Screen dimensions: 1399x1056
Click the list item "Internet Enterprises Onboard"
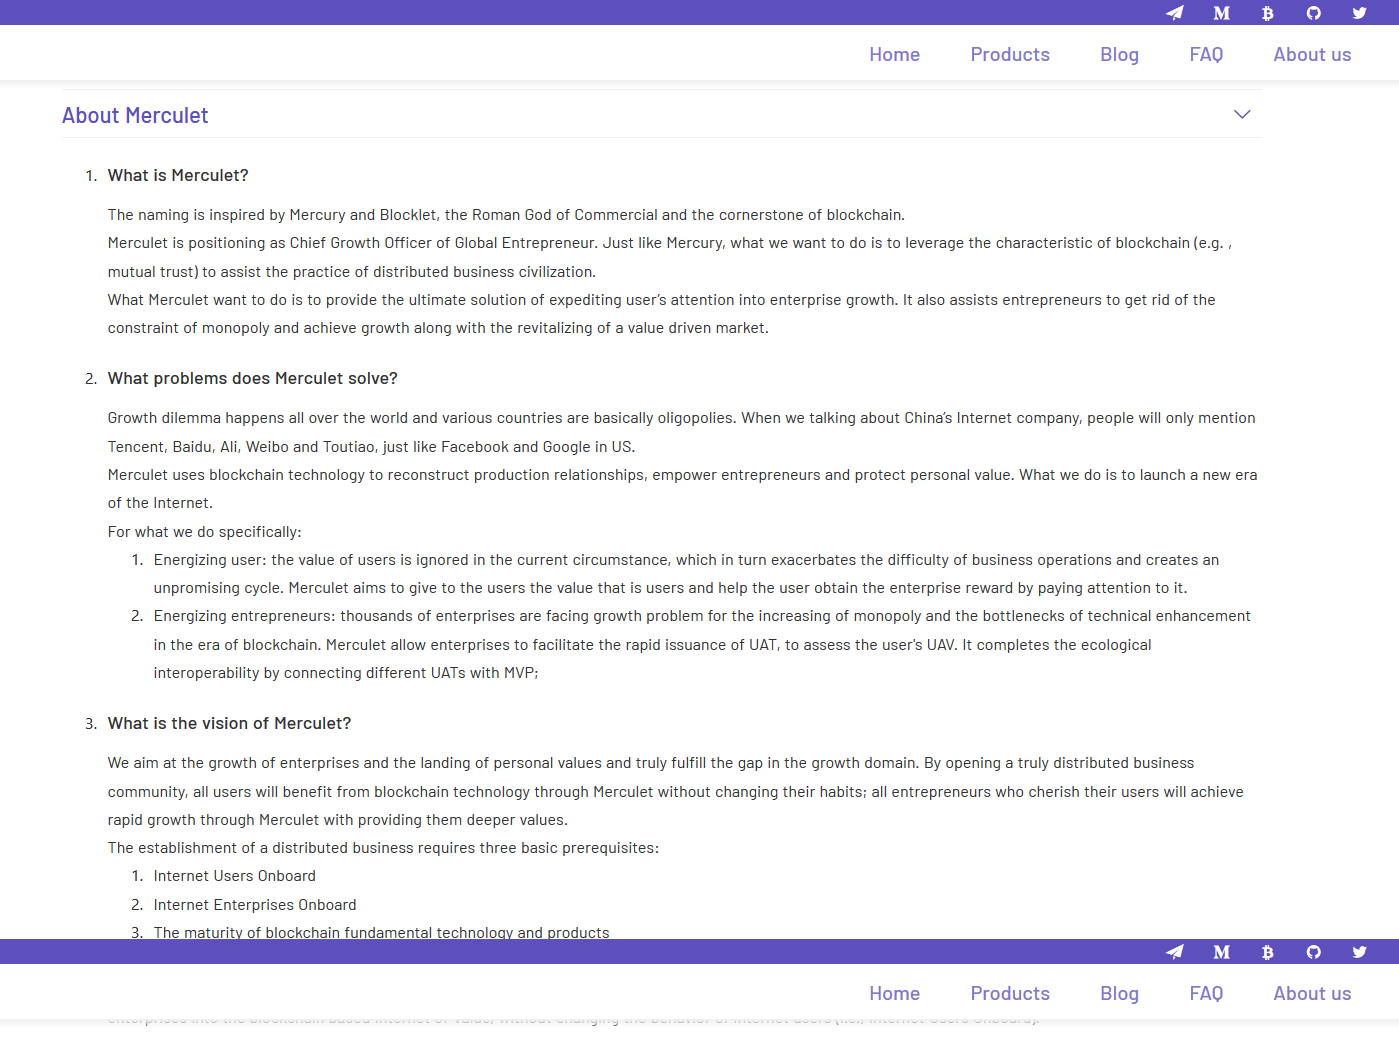[255, 905]
